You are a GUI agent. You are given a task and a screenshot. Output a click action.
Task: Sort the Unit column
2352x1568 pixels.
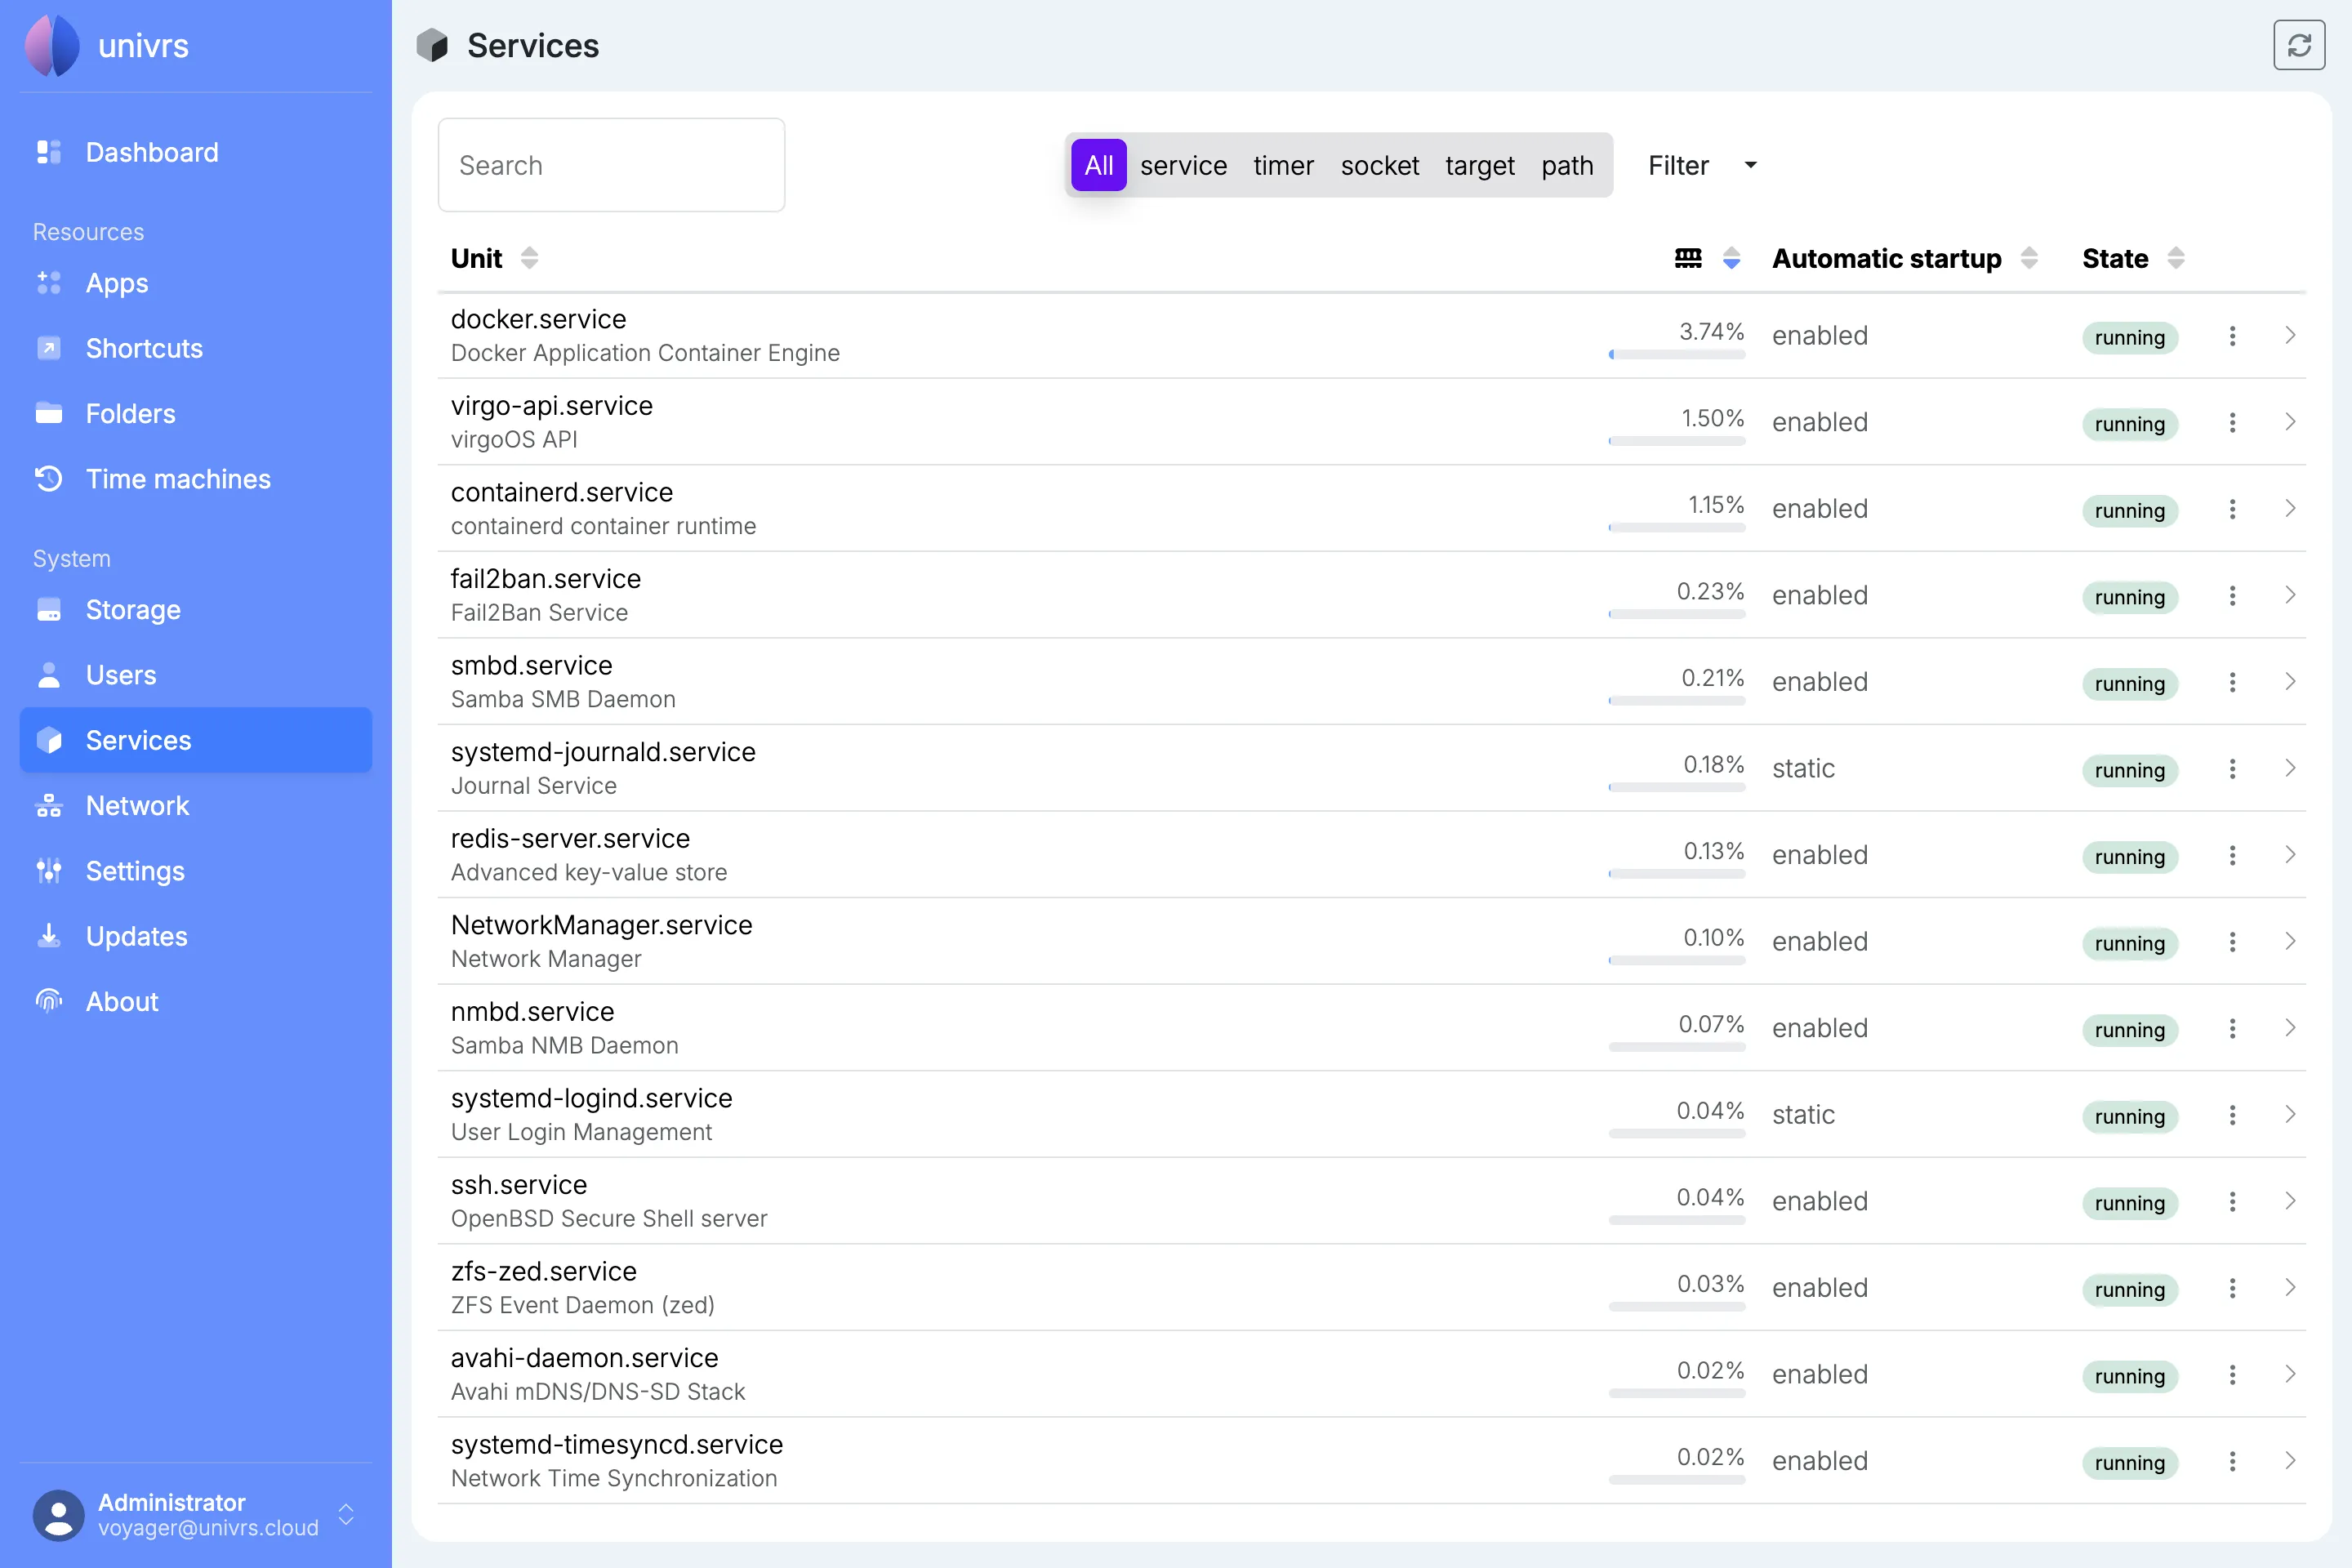point(529,258)
